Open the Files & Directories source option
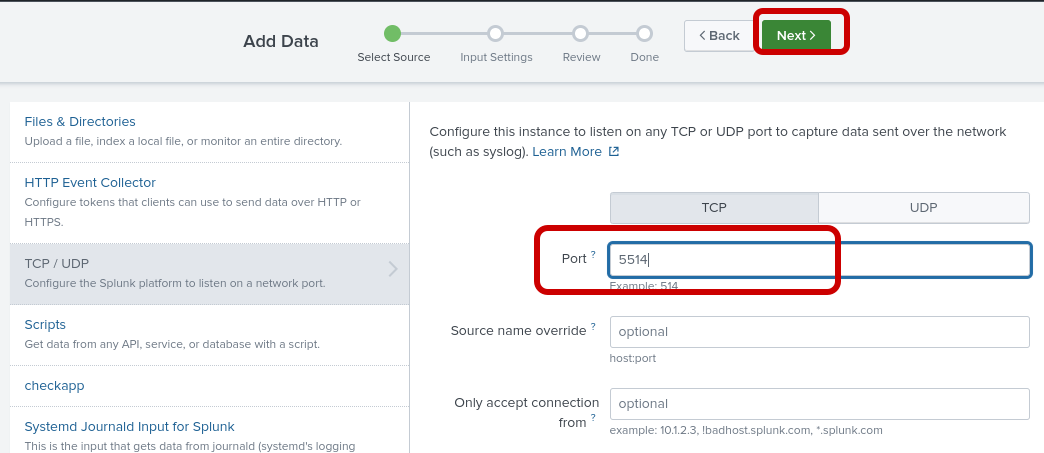1044x453 pixels. click(80, 122)
